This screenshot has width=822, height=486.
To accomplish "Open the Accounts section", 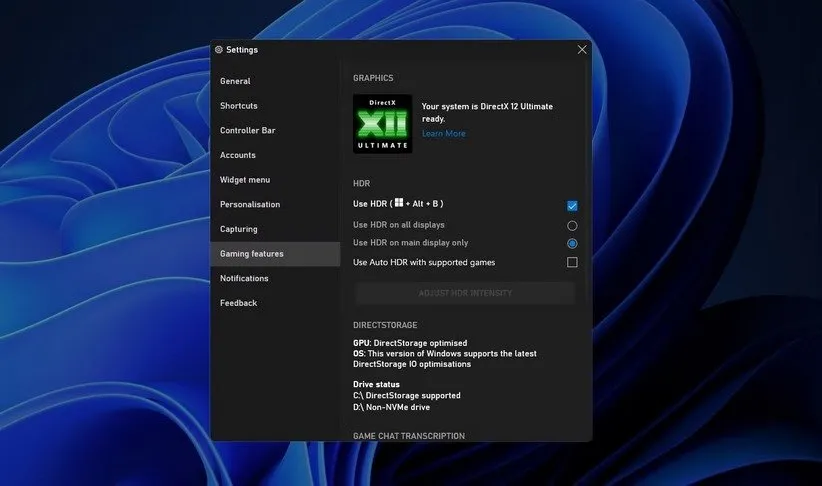I will 238,155.
